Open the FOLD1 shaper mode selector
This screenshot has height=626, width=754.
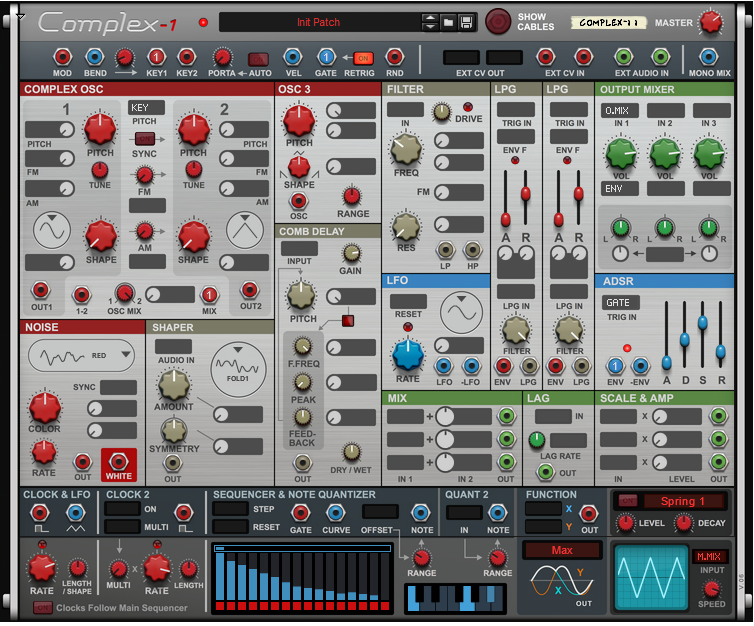[238, 369]
